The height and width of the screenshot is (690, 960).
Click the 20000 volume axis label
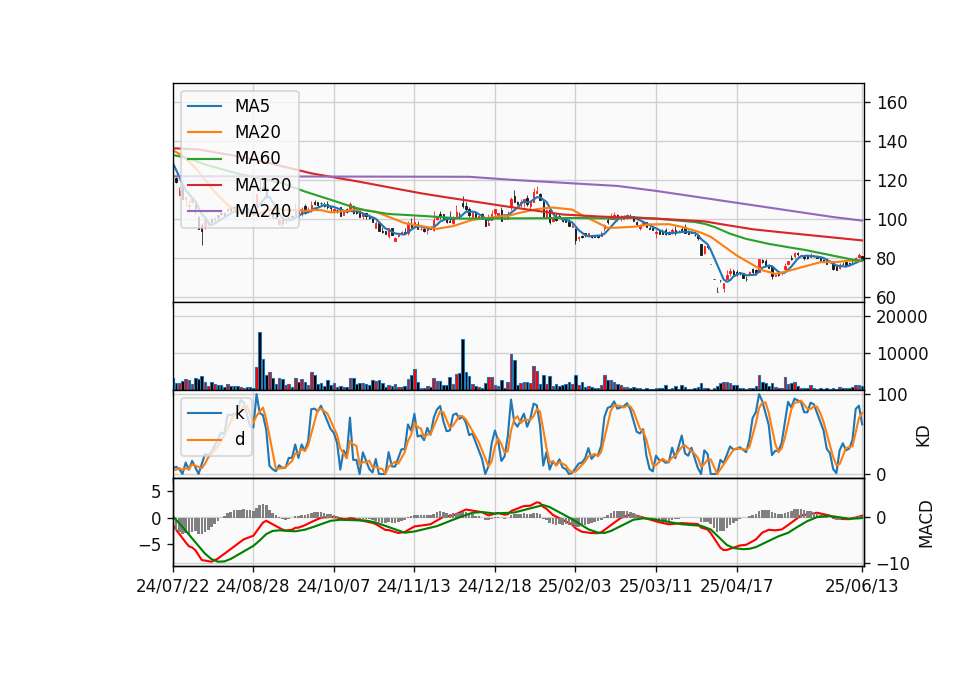(902, 317)
